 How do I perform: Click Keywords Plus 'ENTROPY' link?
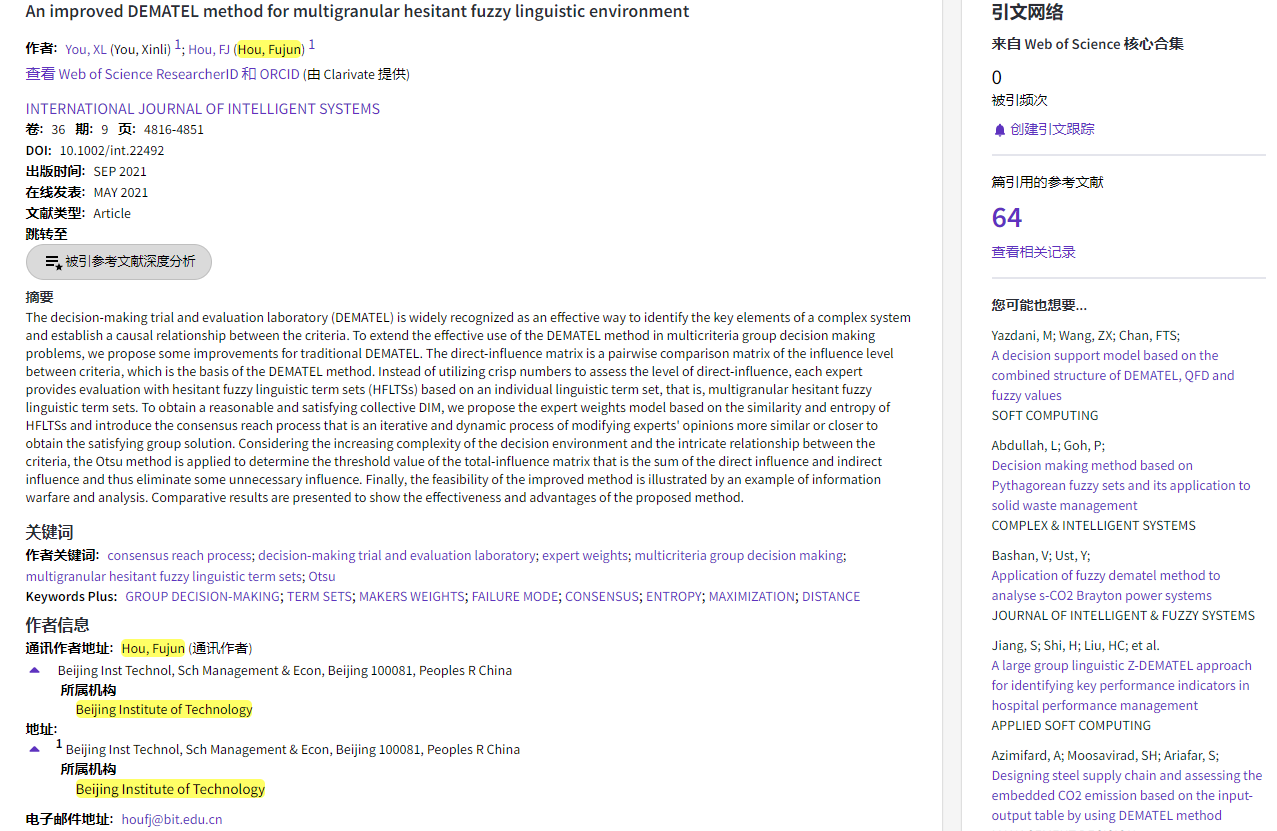673,596
